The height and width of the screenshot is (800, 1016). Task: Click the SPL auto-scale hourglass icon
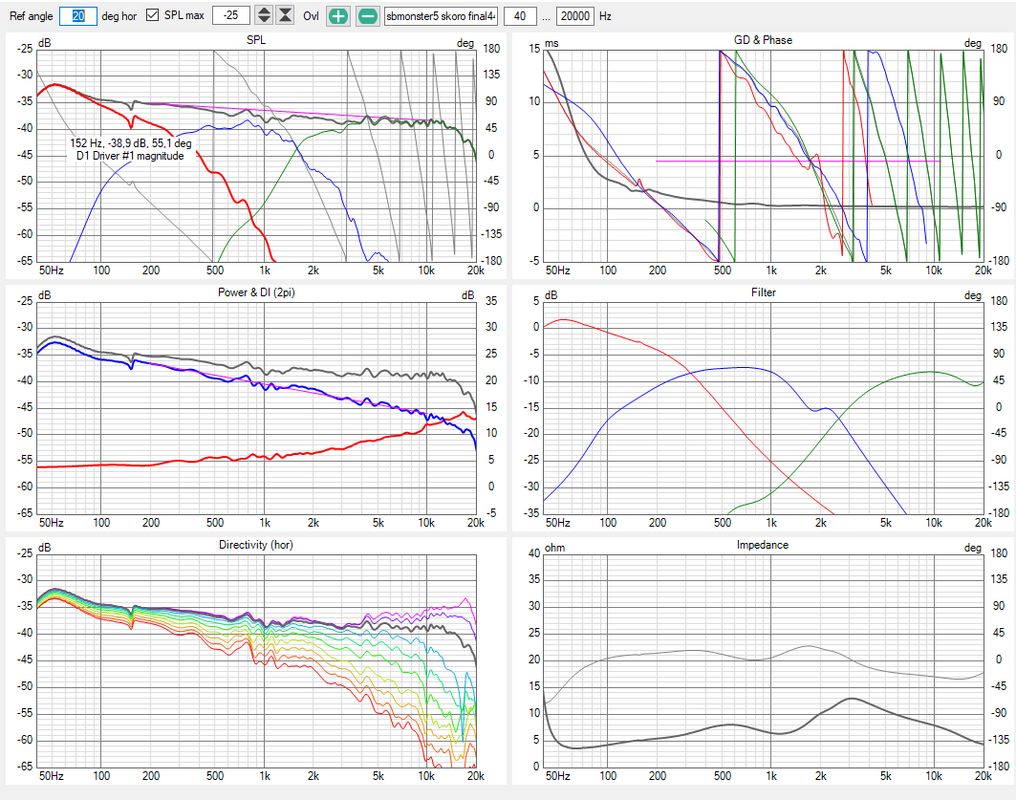285,16
